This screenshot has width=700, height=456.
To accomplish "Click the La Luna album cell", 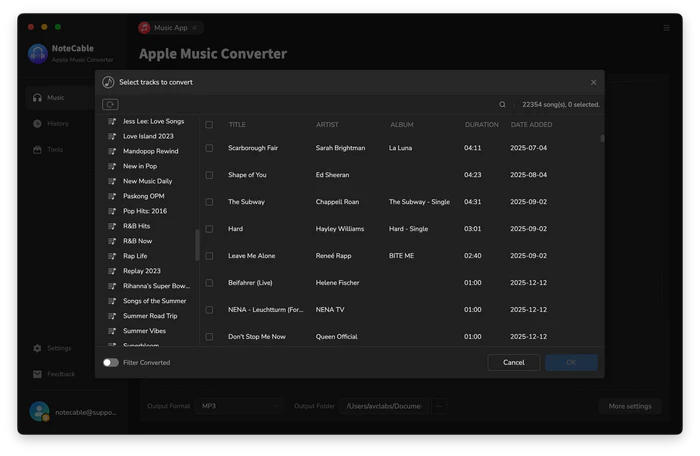I will coord(400,148).
